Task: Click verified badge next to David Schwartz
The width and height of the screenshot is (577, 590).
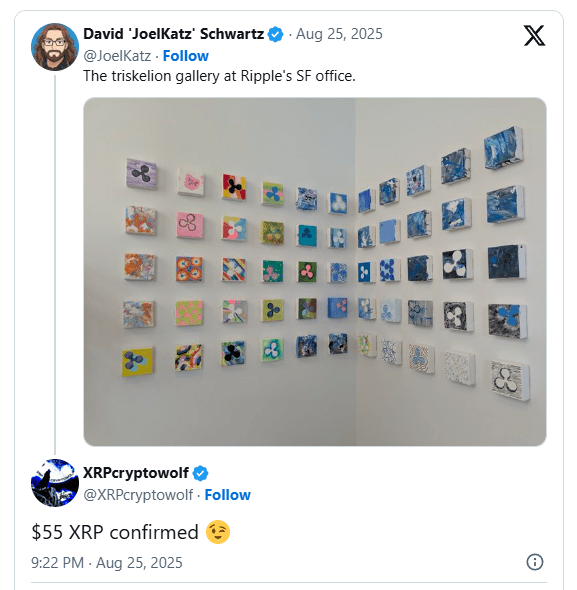Action: point(276,34)
